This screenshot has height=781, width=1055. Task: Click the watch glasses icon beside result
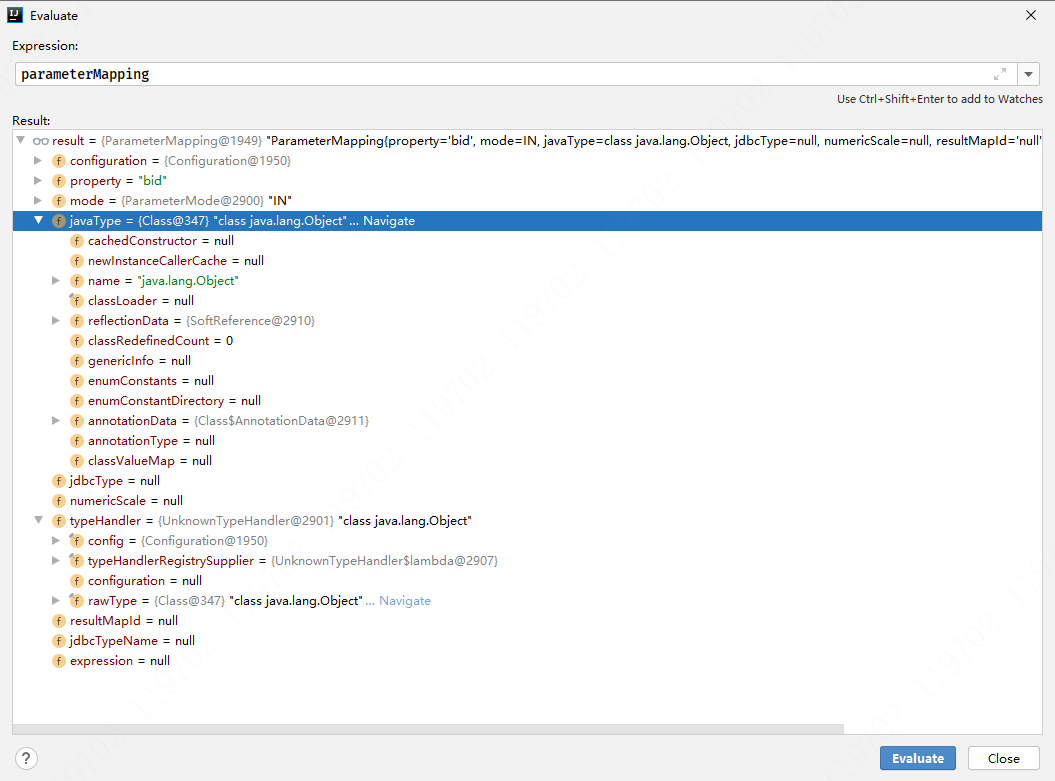41,141
